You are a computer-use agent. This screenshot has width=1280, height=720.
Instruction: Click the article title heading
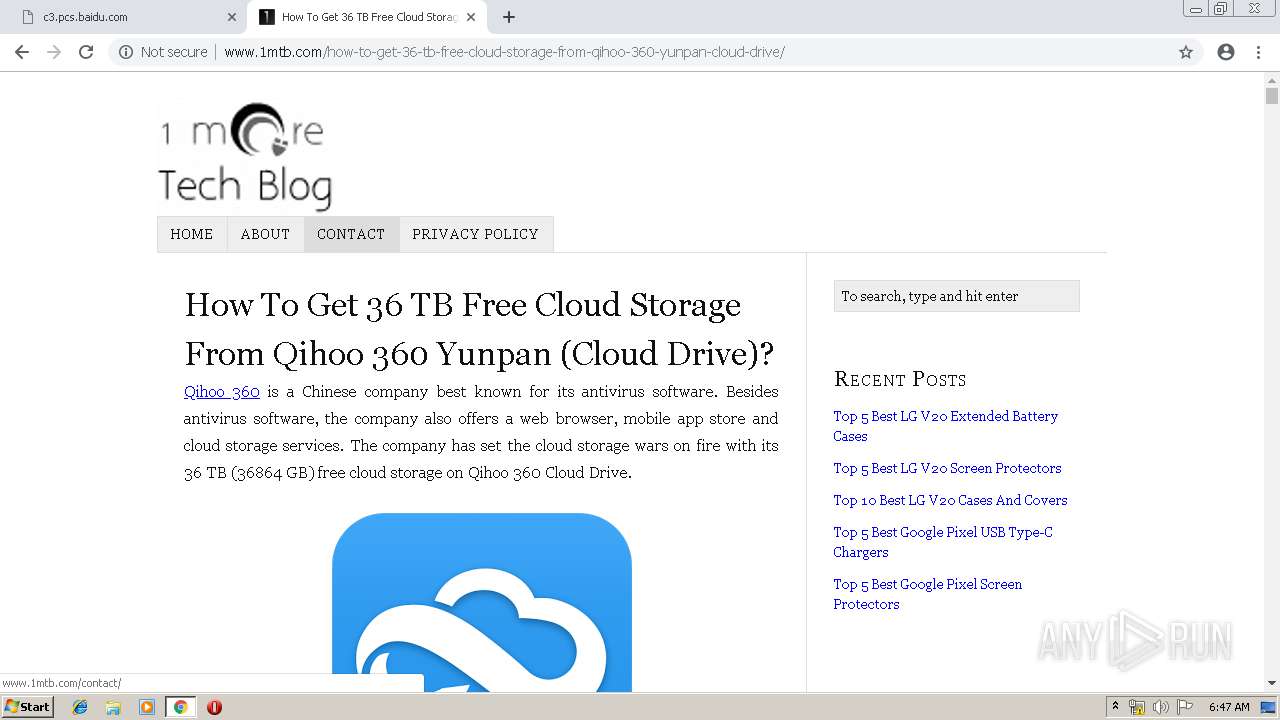479,329
